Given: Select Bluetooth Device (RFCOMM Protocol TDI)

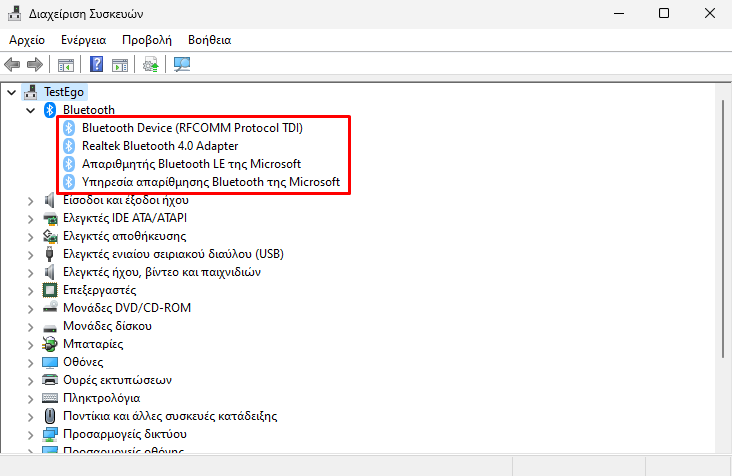Looking at the screenshot, I should (x=192, y=128).
